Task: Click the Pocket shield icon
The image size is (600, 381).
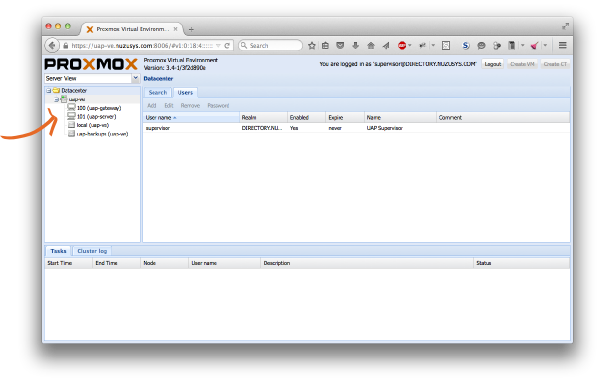Action: (x=340, y=46)
